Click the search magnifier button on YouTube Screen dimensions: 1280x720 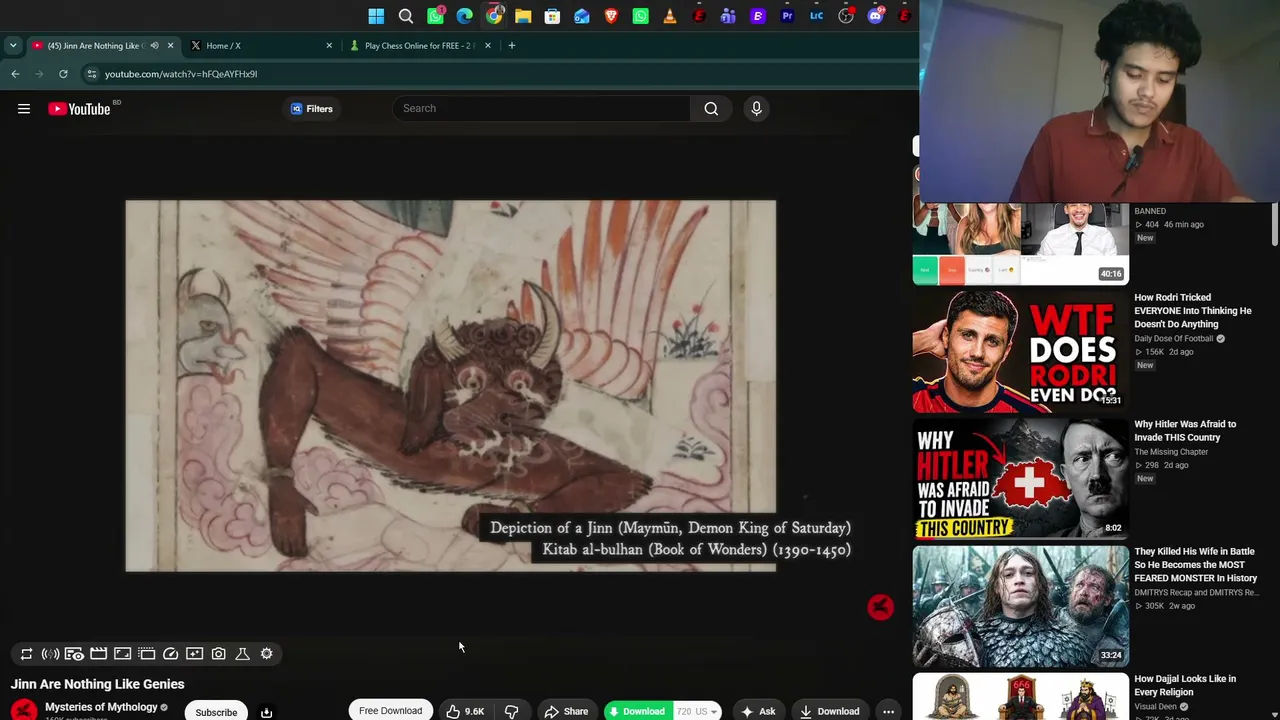(x=711, y=108)
